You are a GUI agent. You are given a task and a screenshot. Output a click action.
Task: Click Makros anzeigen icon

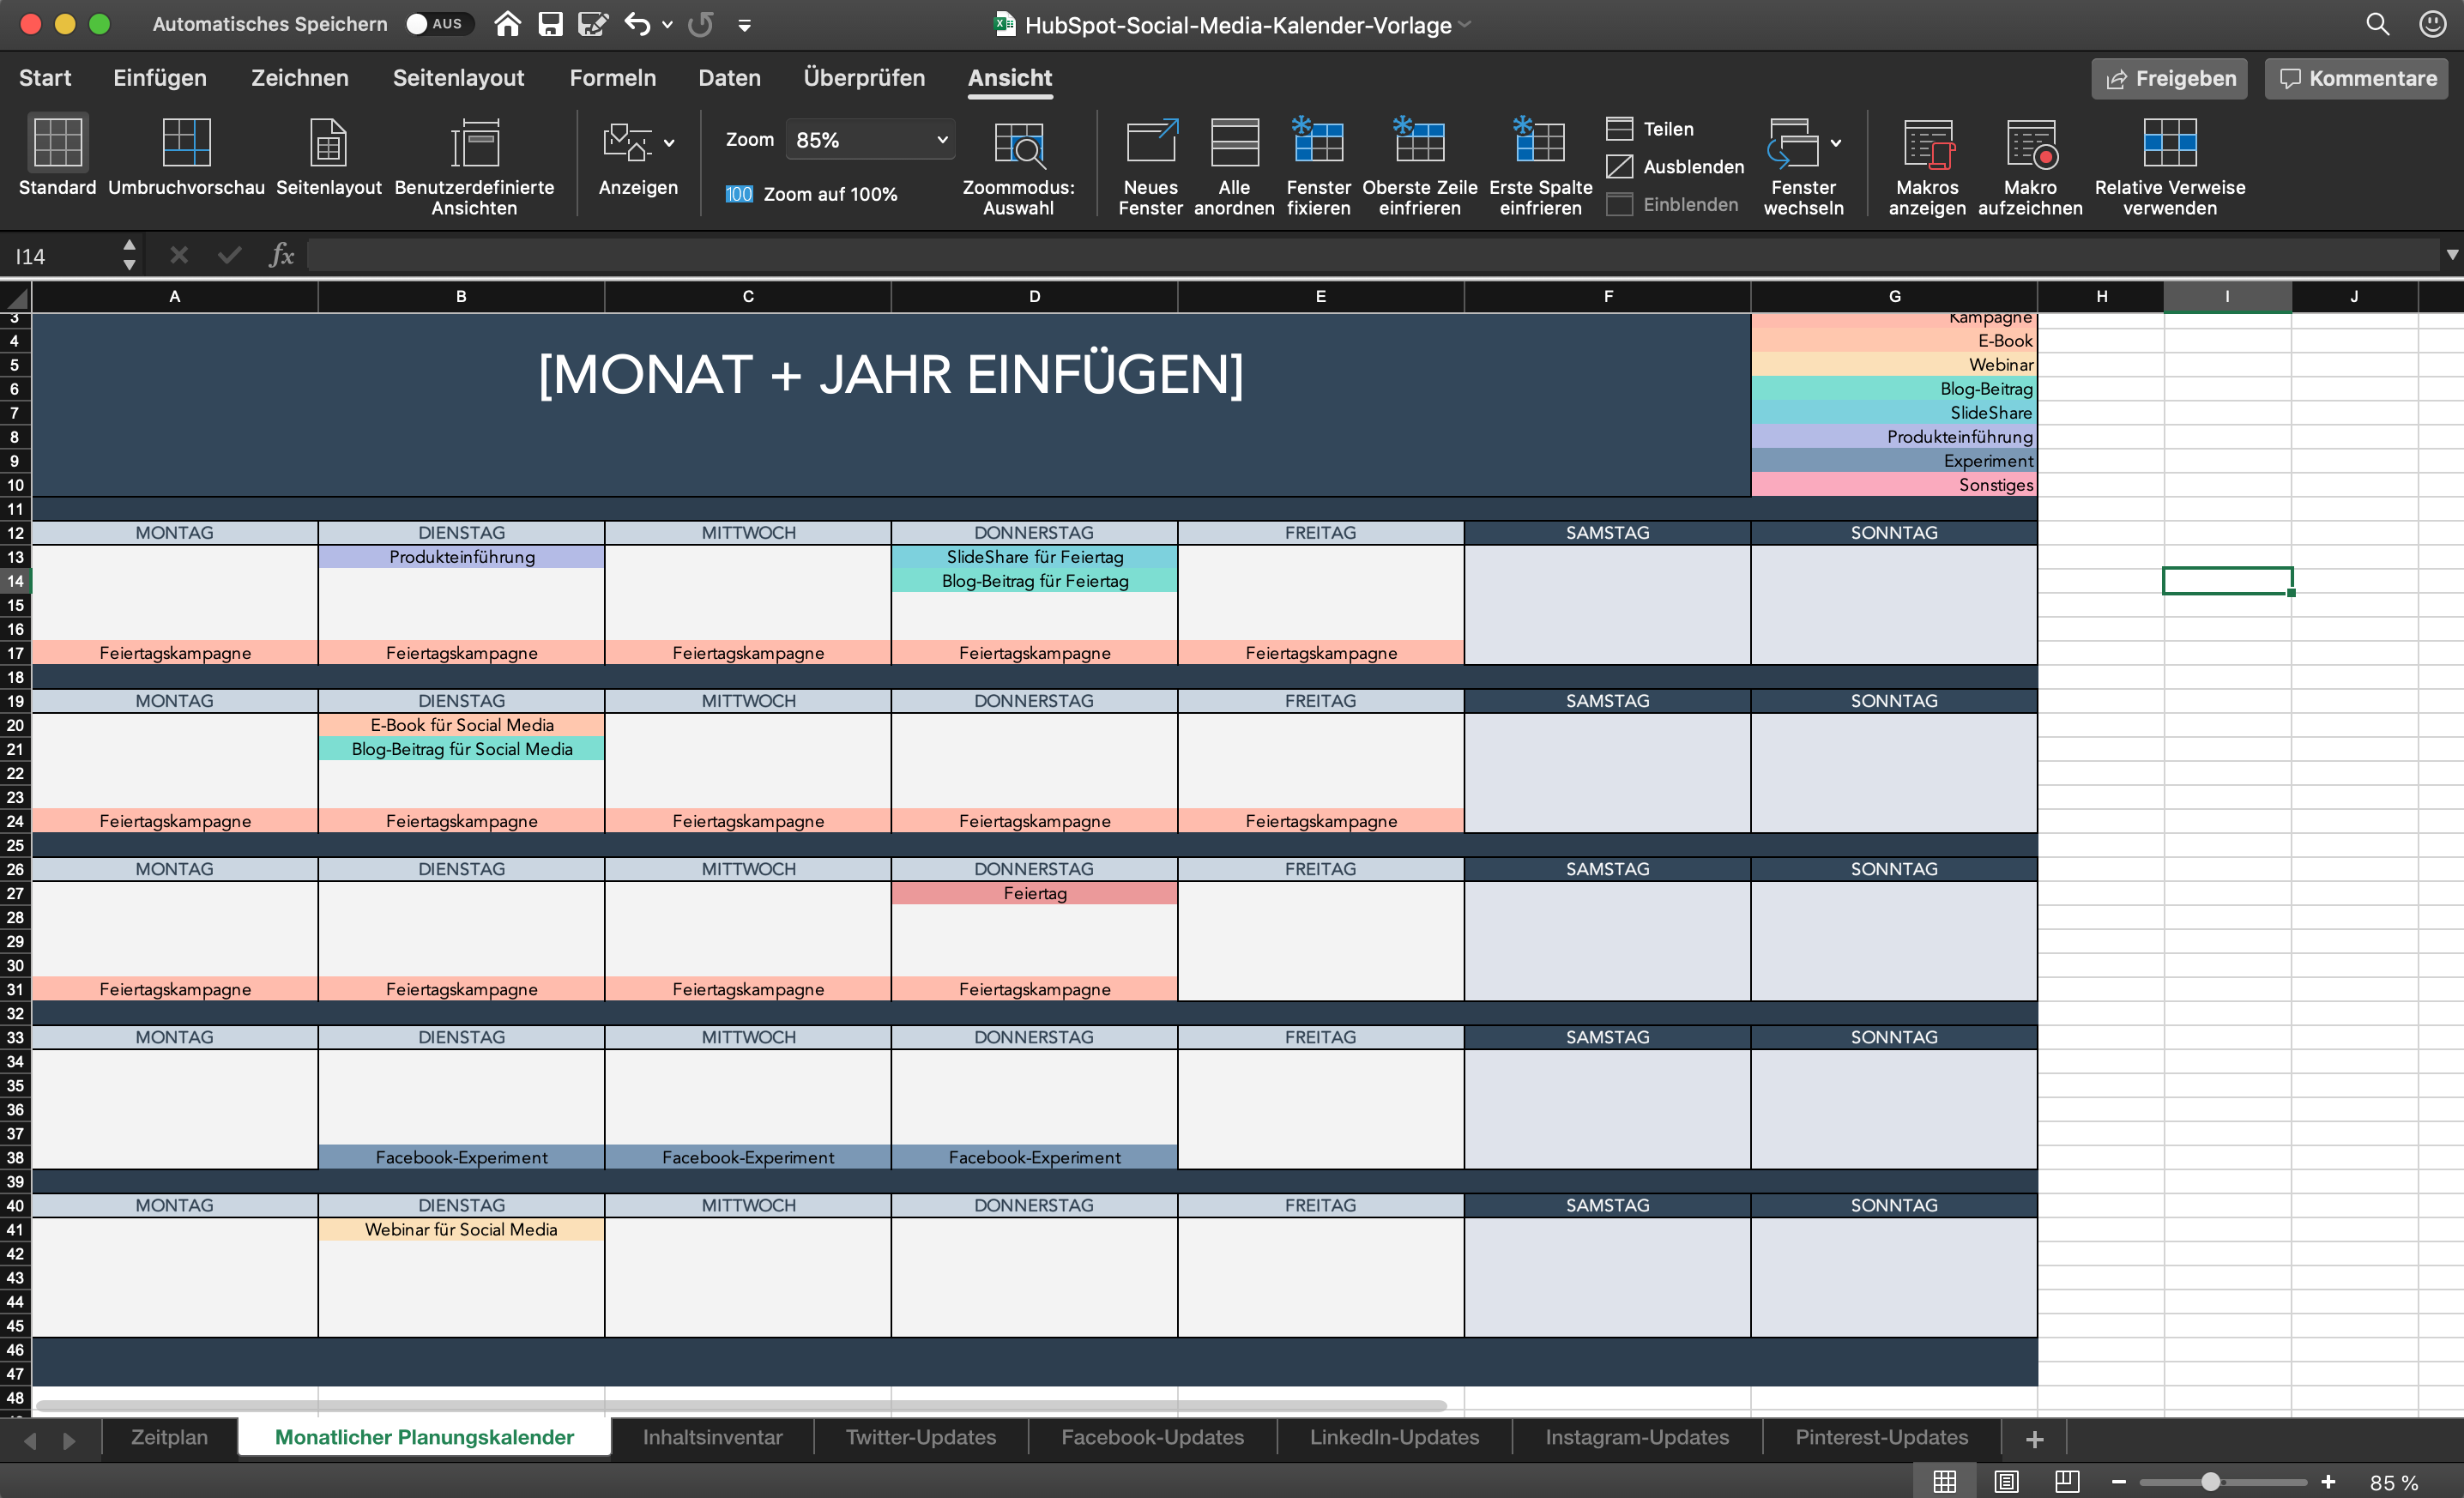pos(1927,143)
